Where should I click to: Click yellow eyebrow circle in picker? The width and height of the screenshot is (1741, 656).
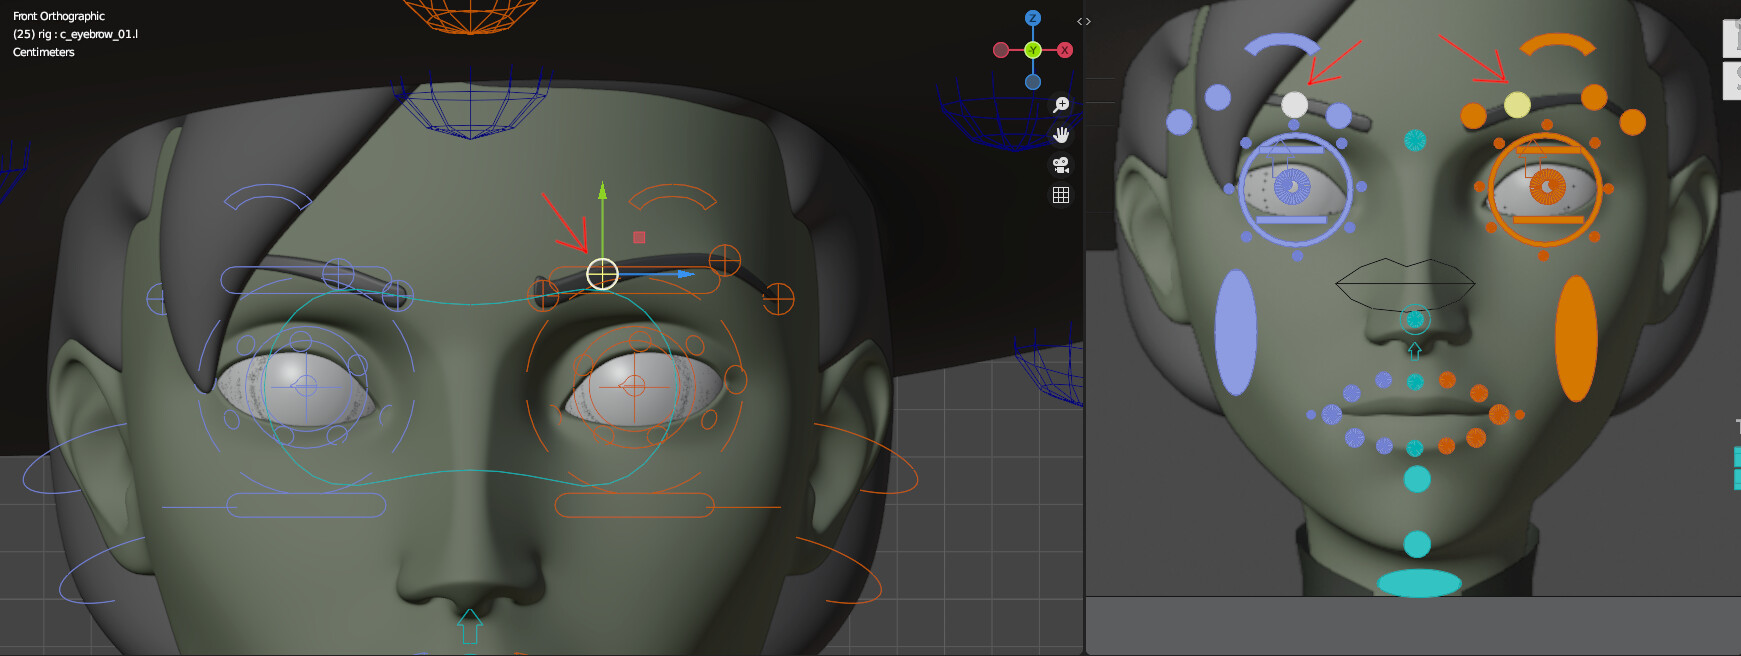click(1517, 104)
